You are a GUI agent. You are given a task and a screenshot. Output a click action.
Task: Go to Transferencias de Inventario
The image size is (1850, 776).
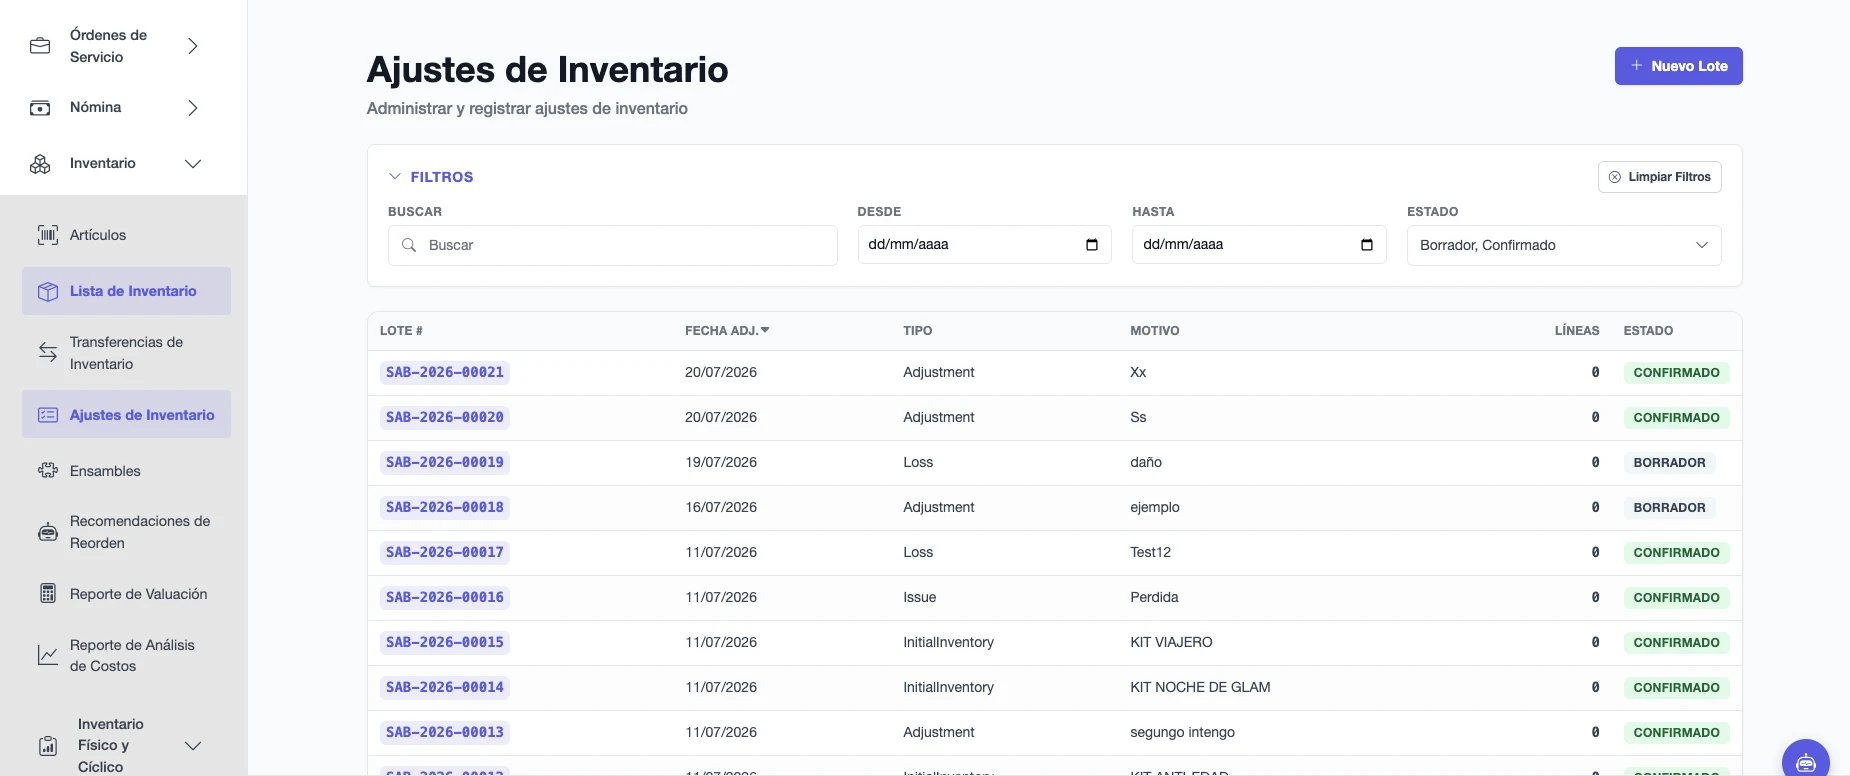[126, 353]
